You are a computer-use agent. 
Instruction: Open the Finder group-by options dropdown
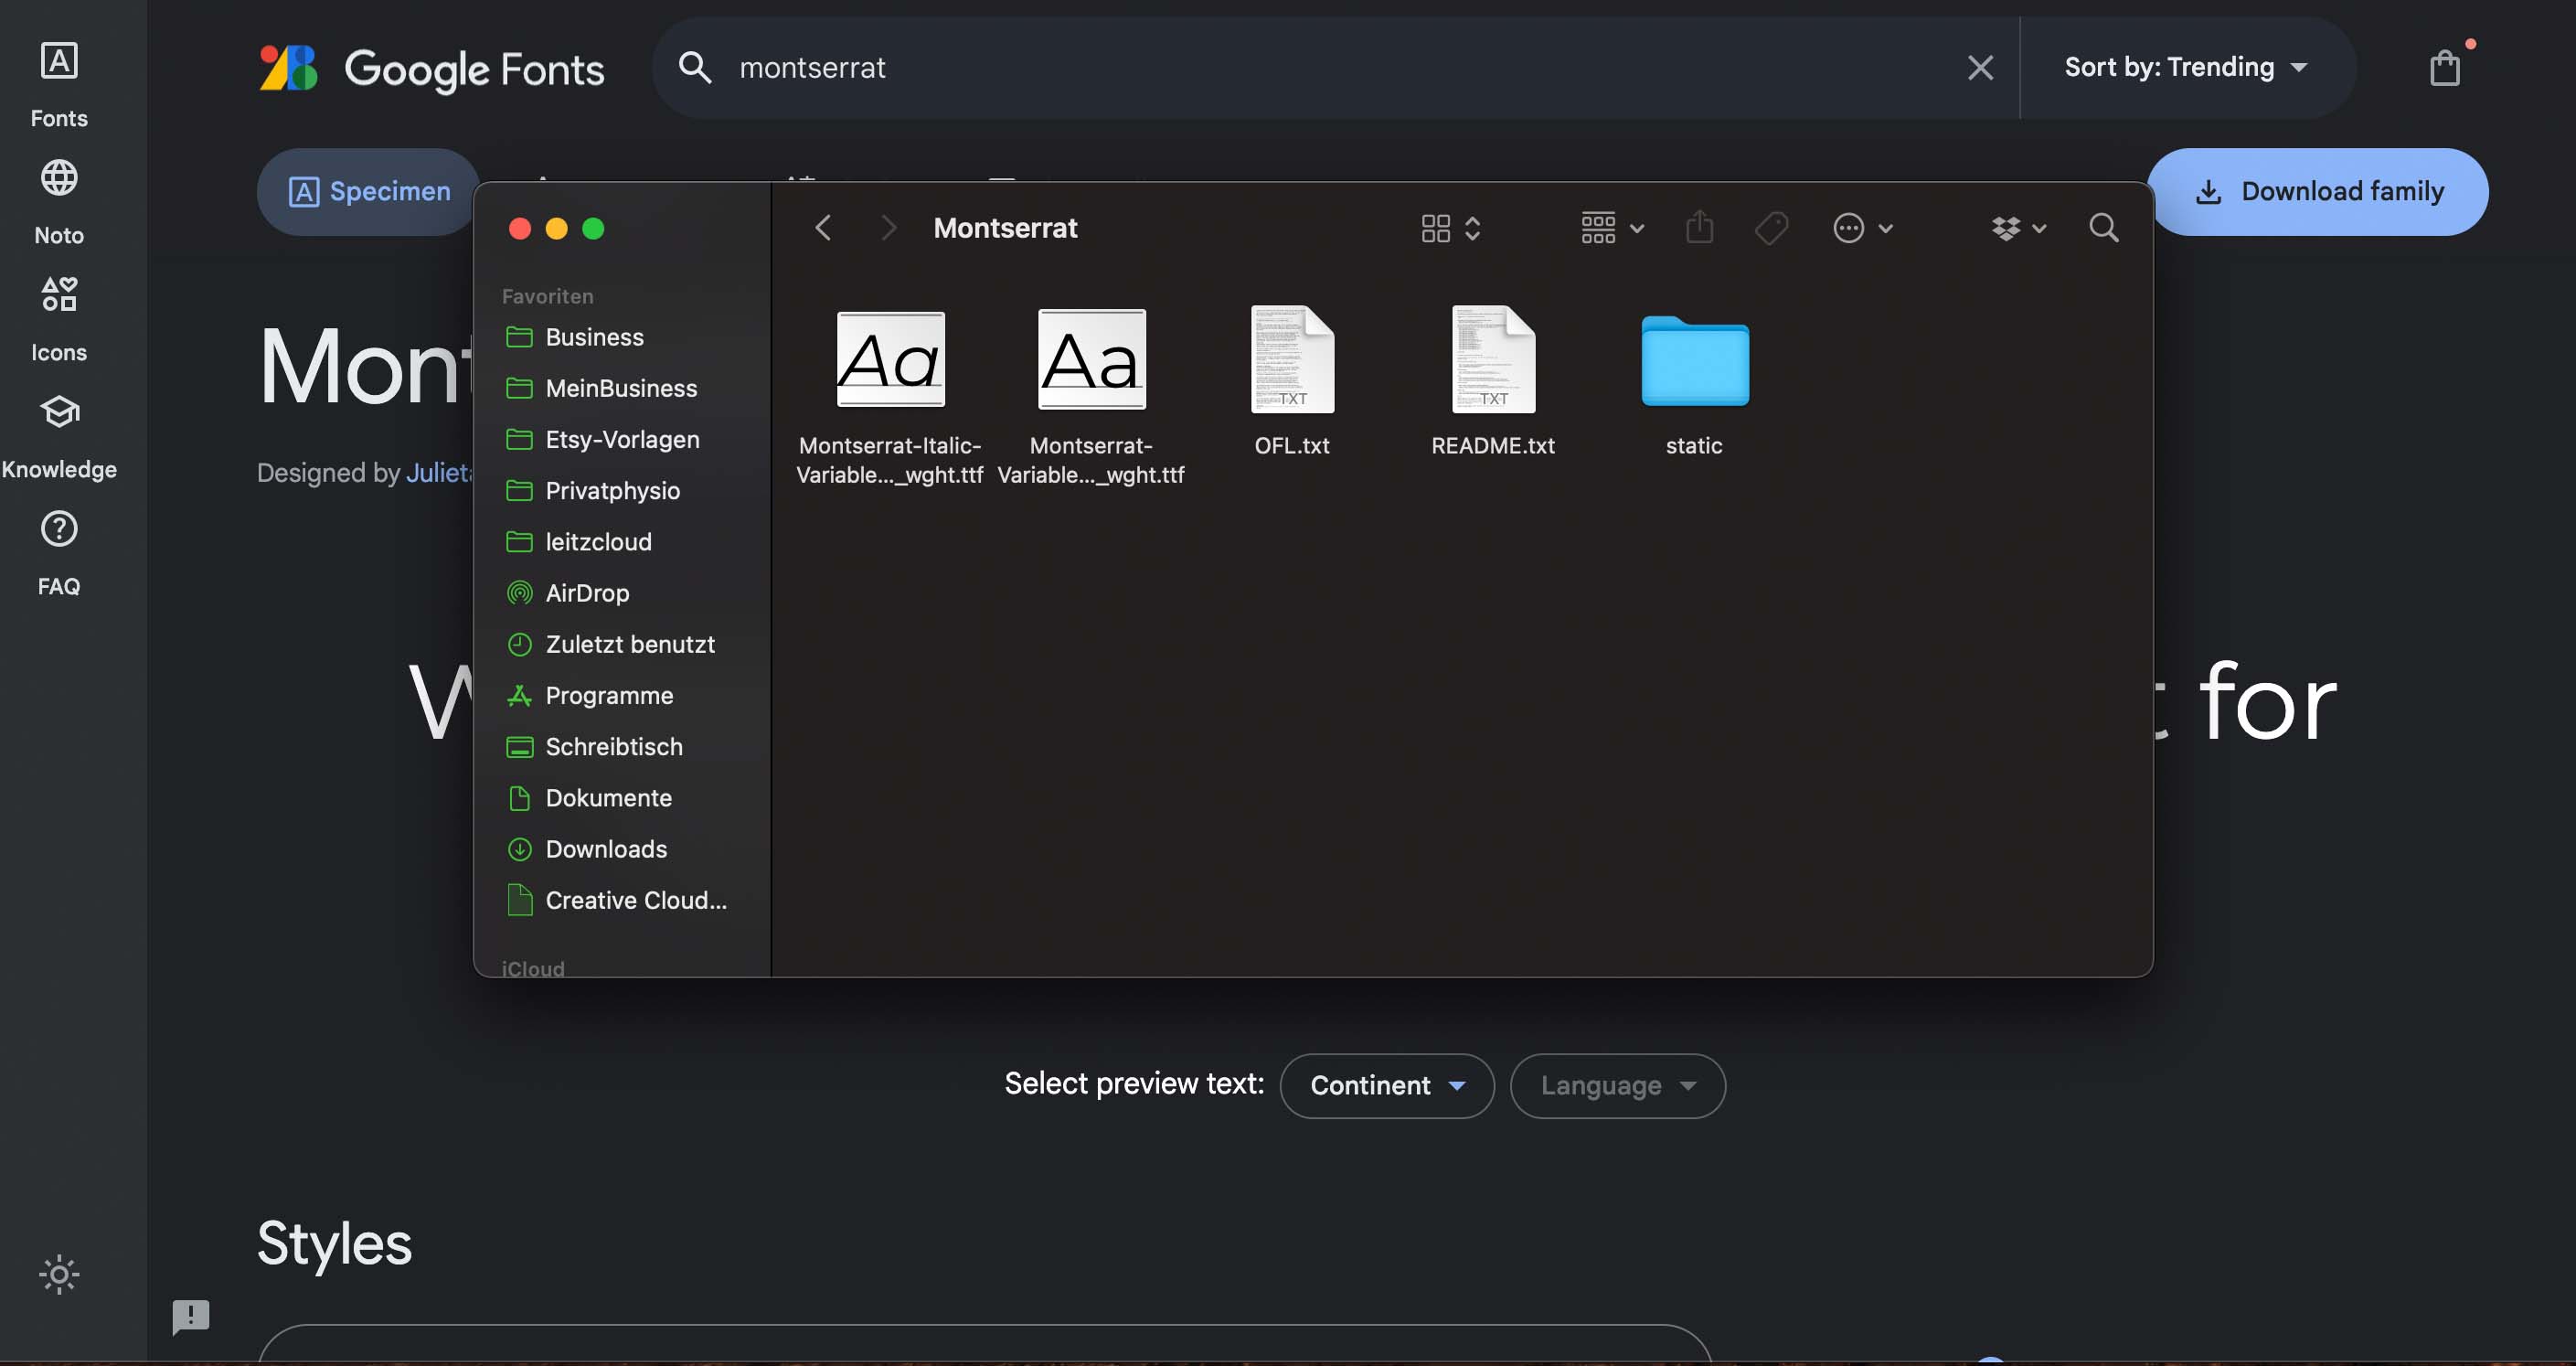coord(1612,228)
